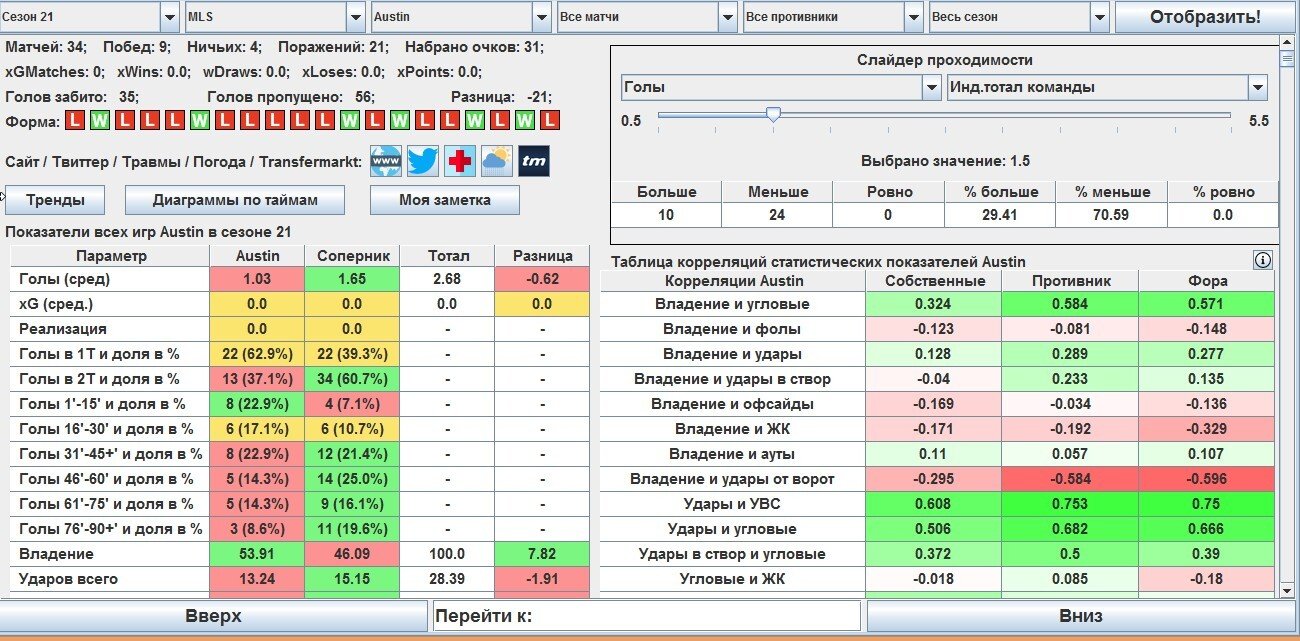
Task: Expand the Сезон 21 season dropdown
Action: [x=168, y=17]
